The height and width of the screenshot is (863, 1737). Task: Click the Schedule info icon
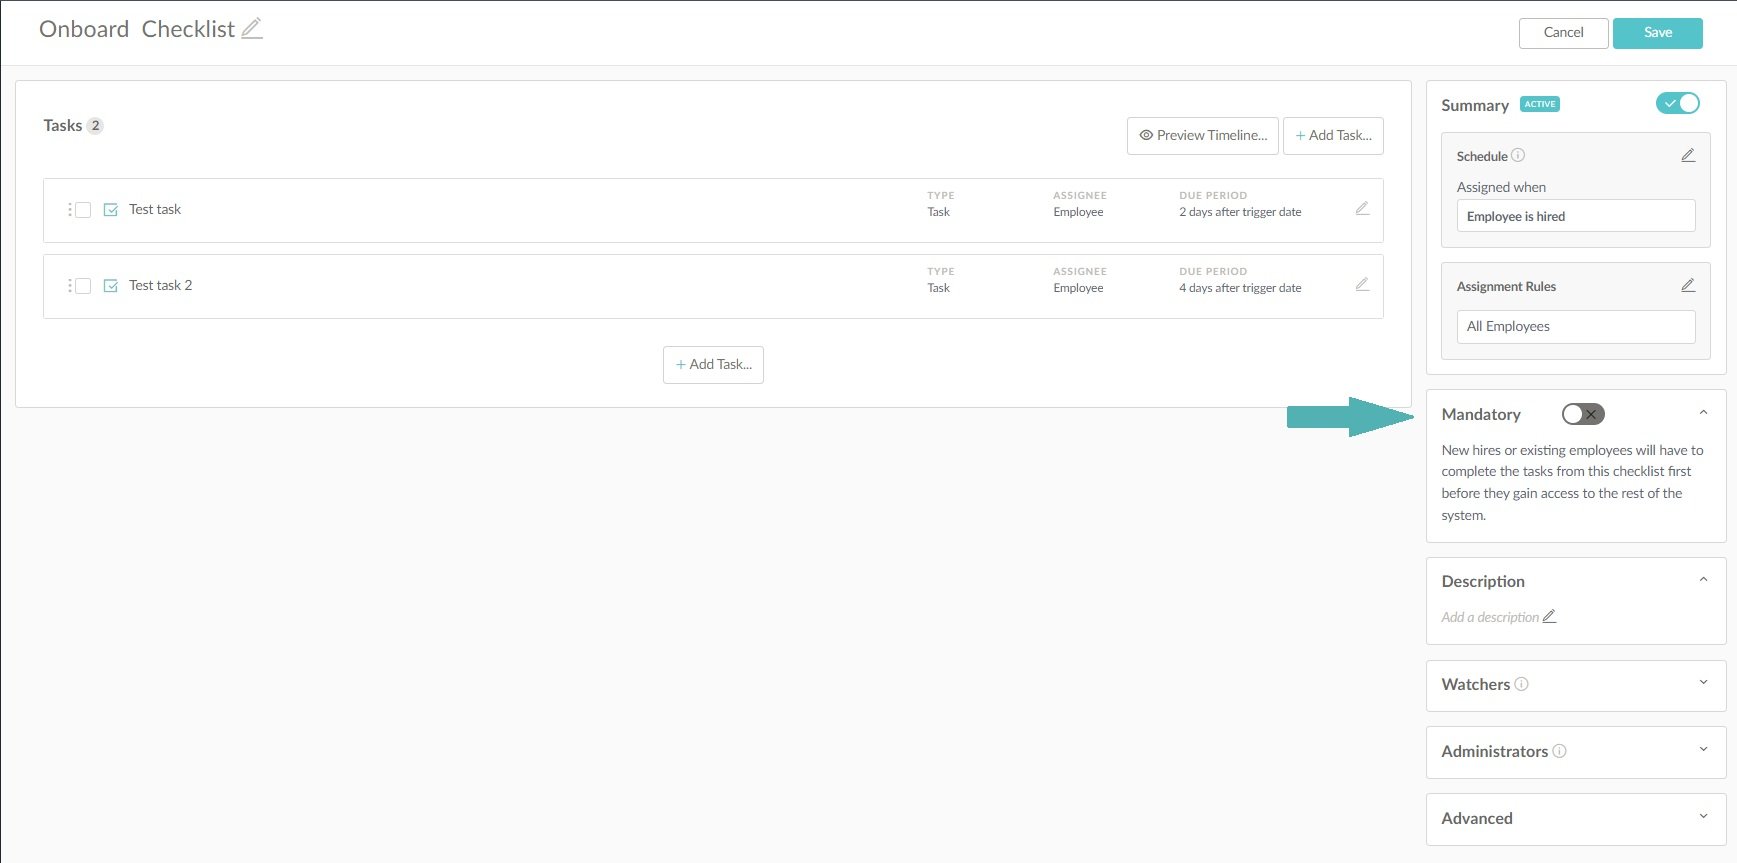click(1518, 156)
